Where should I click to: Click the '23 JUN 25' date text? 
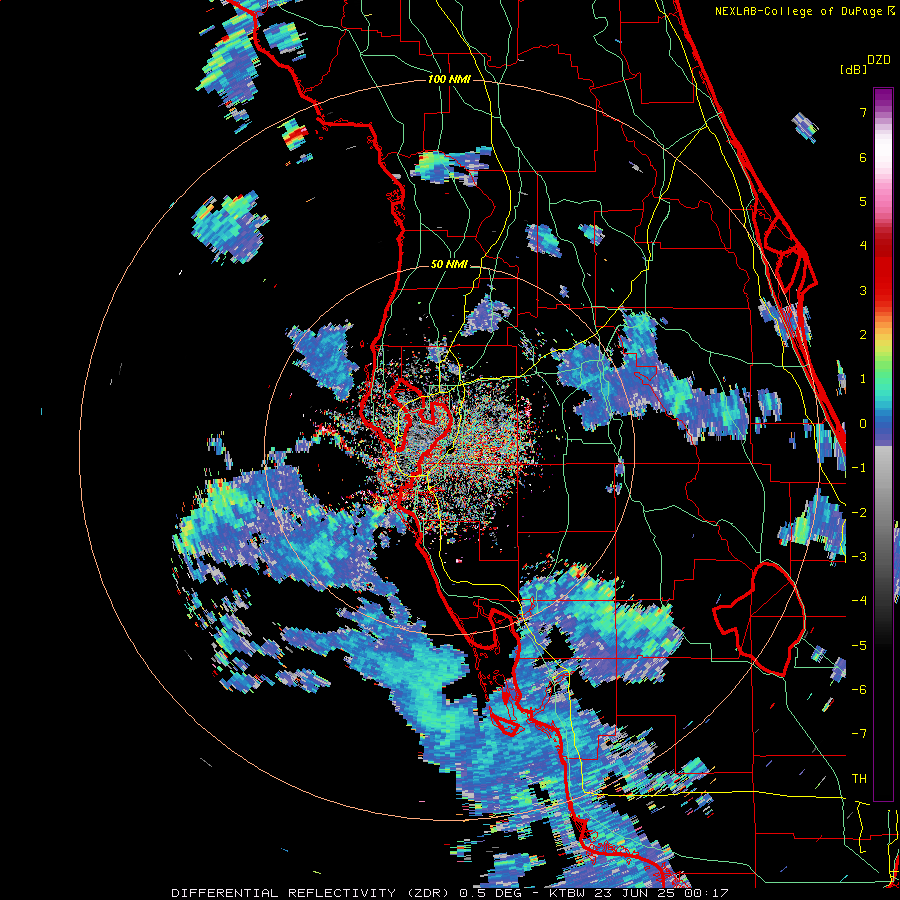click(635, 893)
